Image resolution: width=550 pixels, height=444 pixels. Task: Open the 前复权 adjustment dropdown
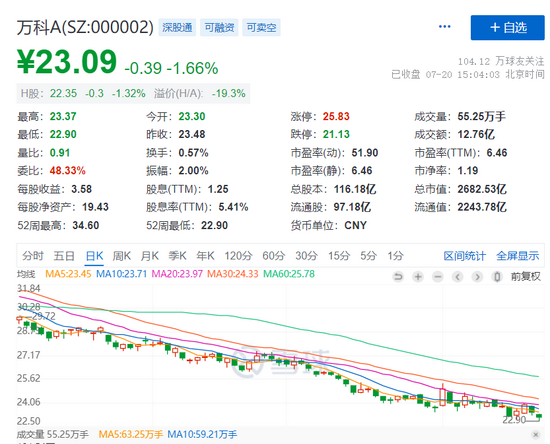click(526, 277)
